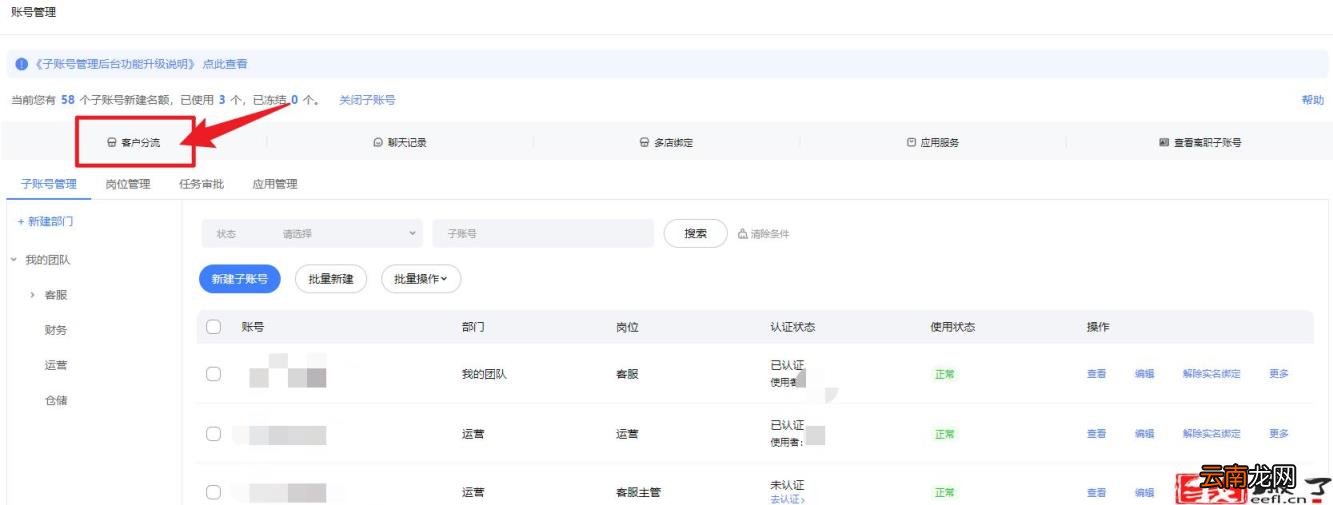Click the blue info icon in the notice banner
1333x505 pixels.
pyautogui.click(x=22, y=64)
